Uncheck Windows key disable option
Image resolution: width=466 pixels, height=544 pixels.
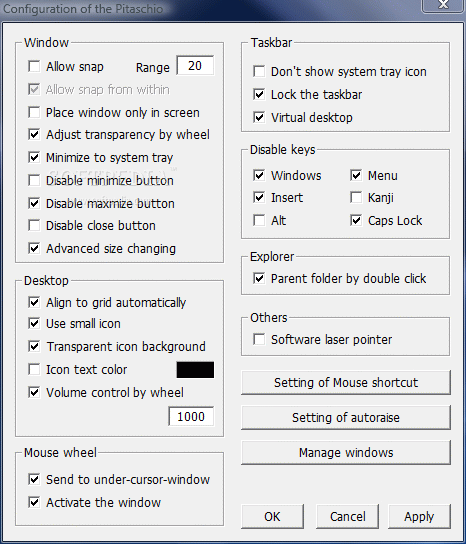pyautogui.click(x=259, y=175)
